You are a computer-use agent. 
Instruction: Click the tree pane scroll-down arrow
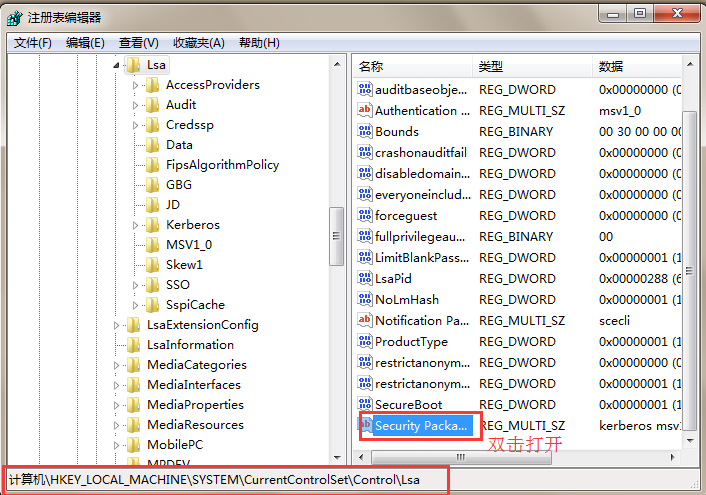click(337, 458)
